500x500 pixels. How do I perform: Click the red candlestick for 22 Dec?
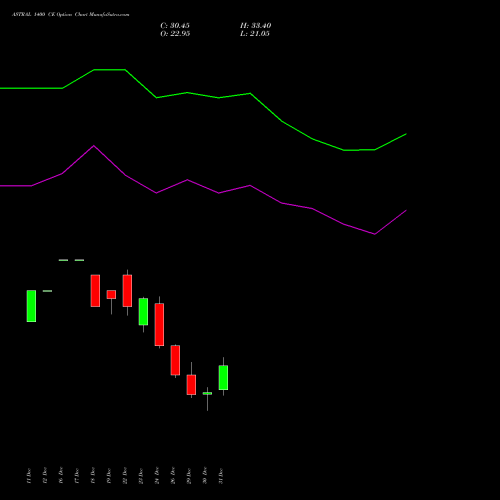tap(127, 291)
